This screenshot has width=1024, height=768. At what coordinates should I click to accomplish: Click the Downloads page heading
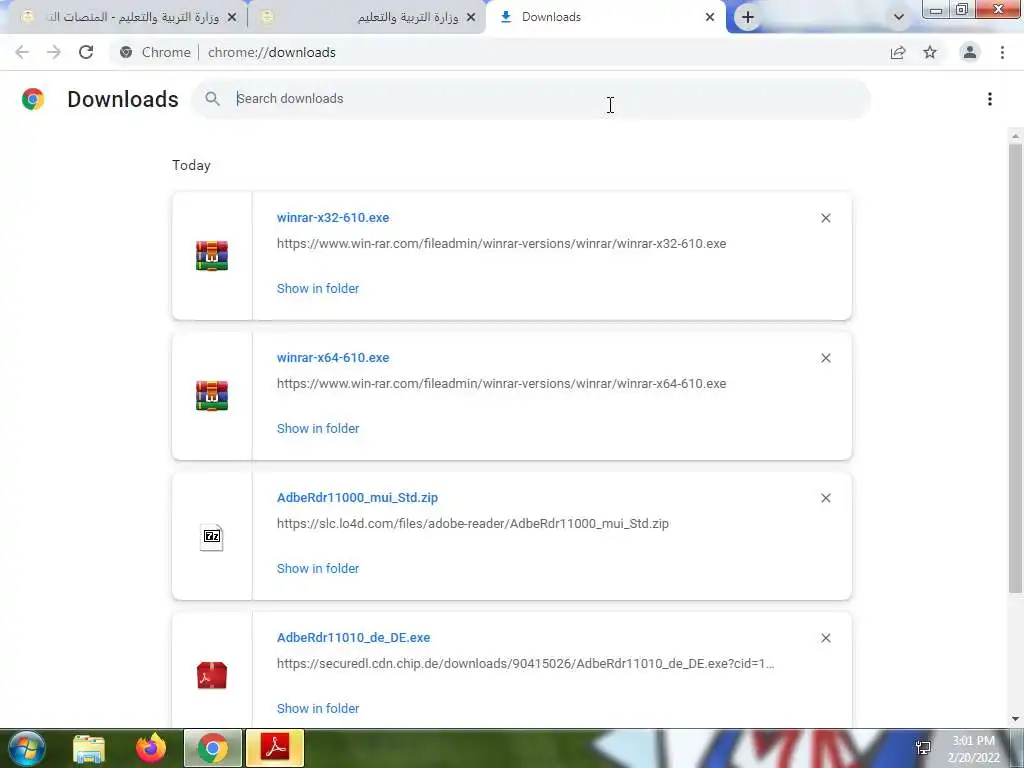click(x=123, y=99)
